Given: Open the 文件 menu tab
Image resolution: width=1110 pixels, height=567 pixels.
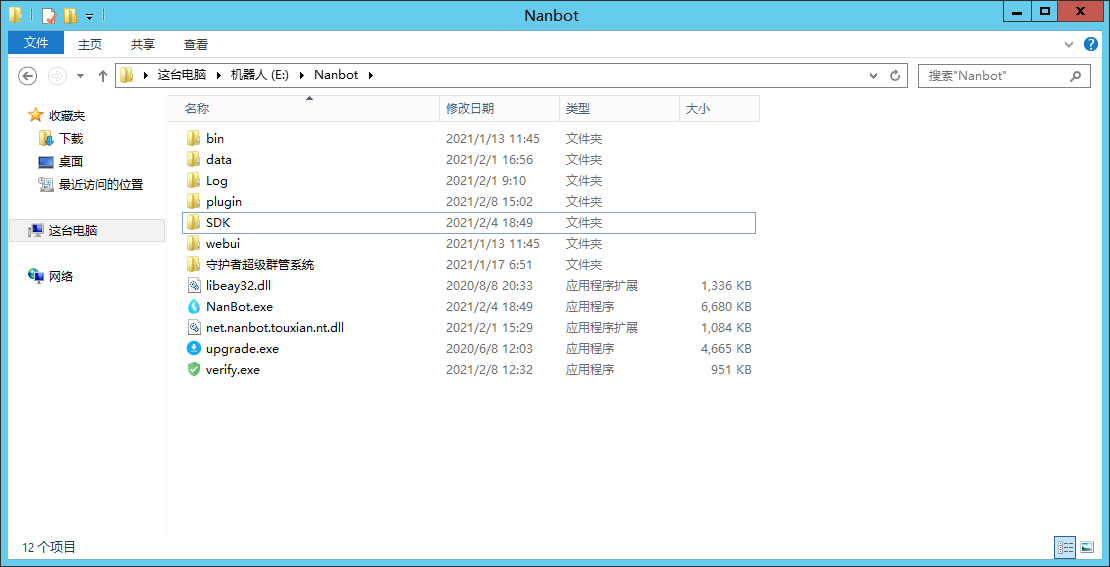Looking at the screenshot, I should pyautogui.click(x=36, y=43).
